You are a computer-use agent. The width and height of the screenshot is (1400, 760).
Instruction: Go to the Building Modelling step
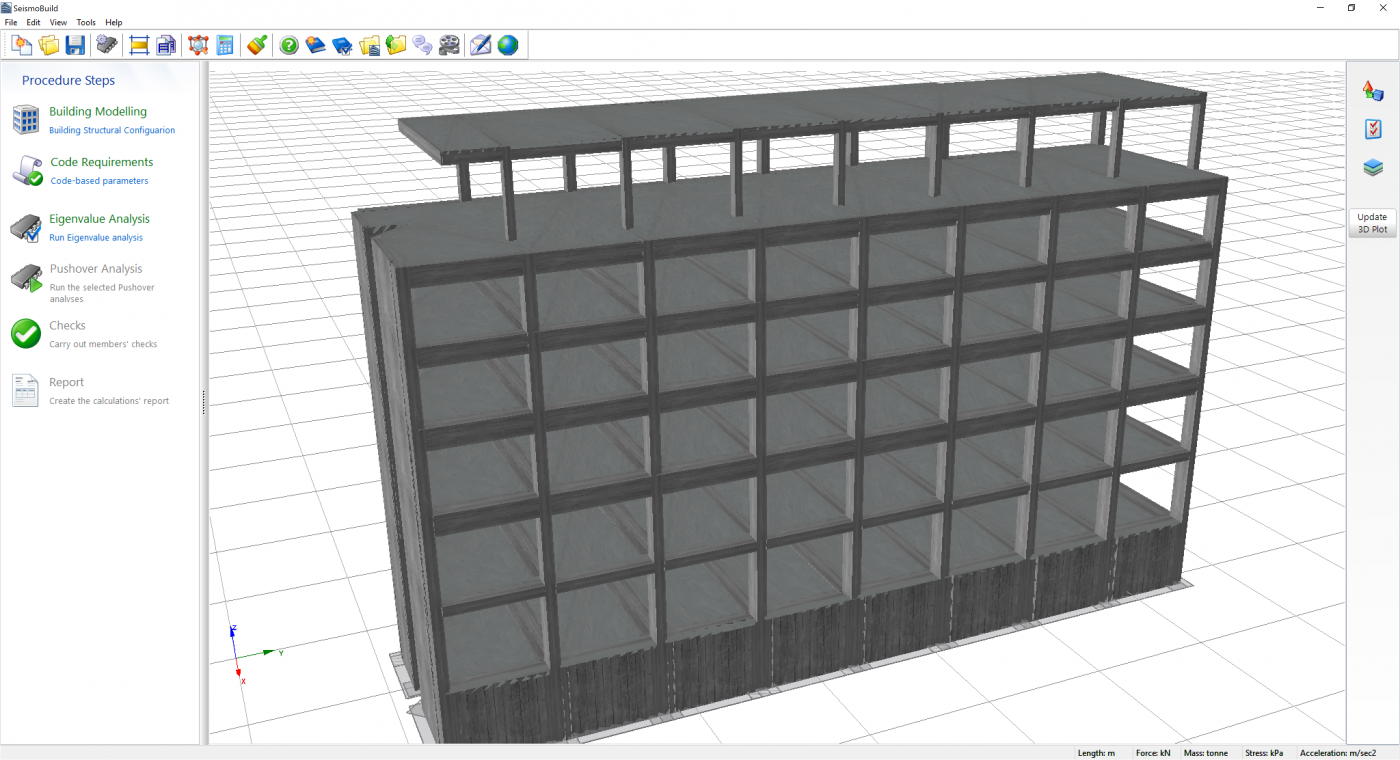point(98,112)
